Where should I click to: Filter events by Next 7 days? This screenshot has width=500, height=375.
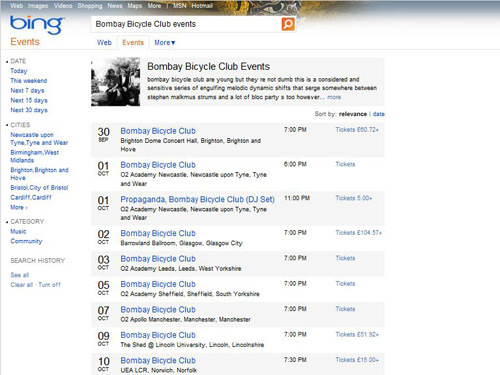point(27,90)
